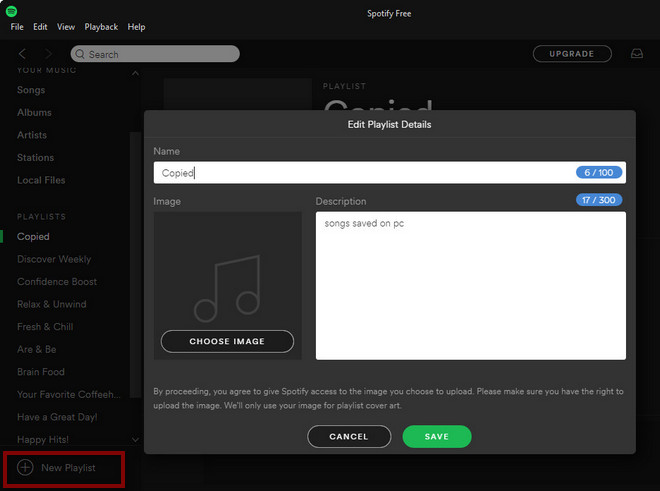Open the Edit menu

[40, 27]
